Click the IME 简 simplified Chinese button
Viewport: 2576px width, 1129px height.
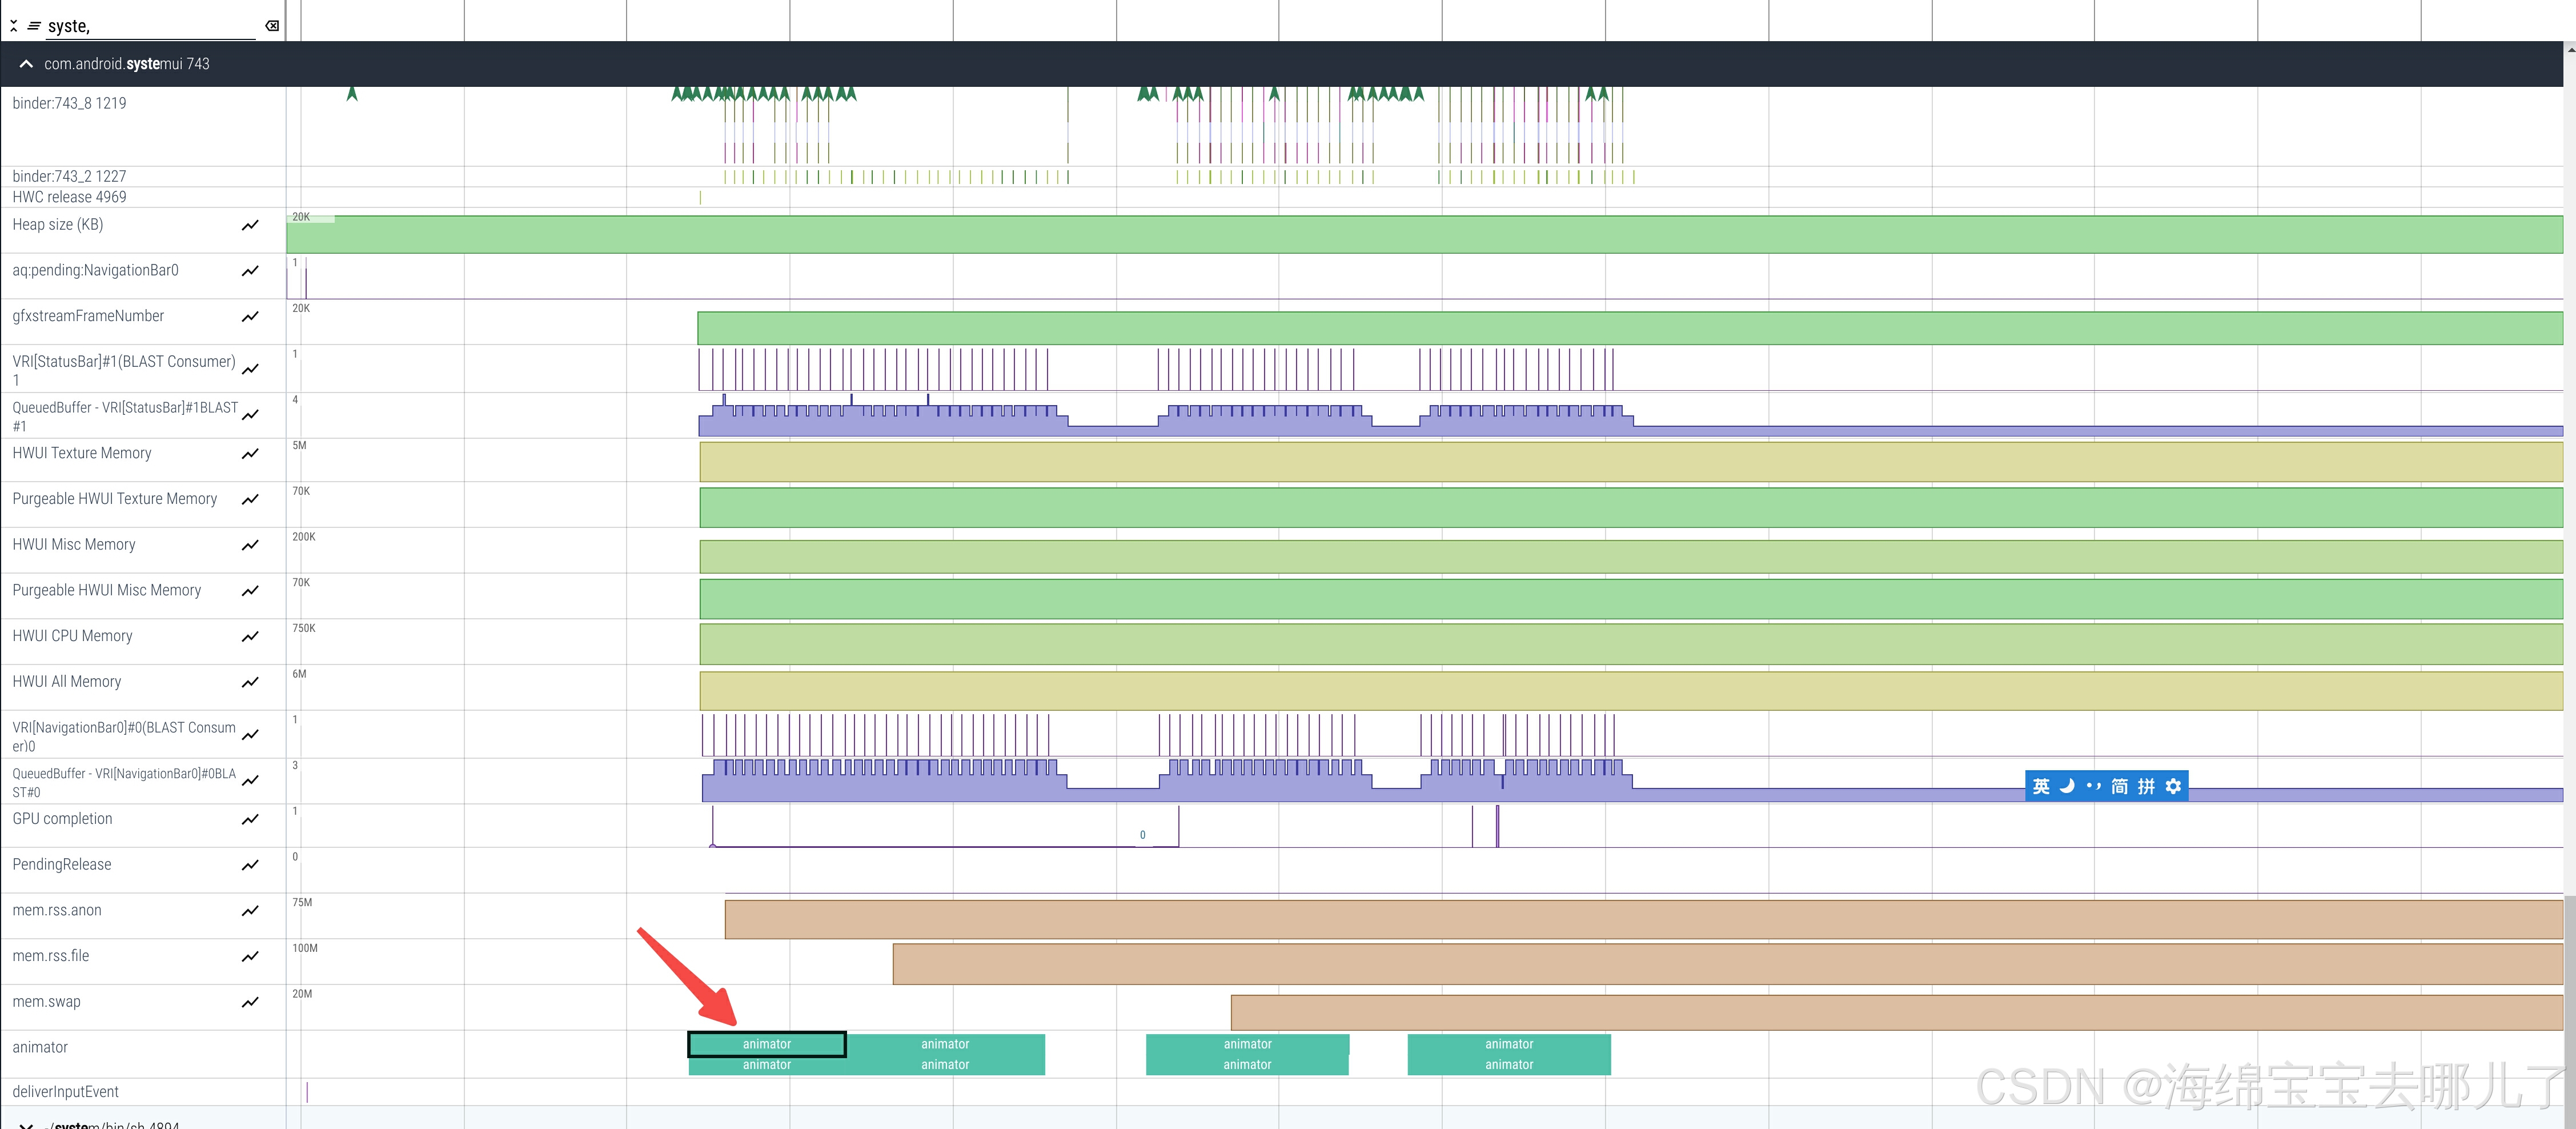(2119, 787)
